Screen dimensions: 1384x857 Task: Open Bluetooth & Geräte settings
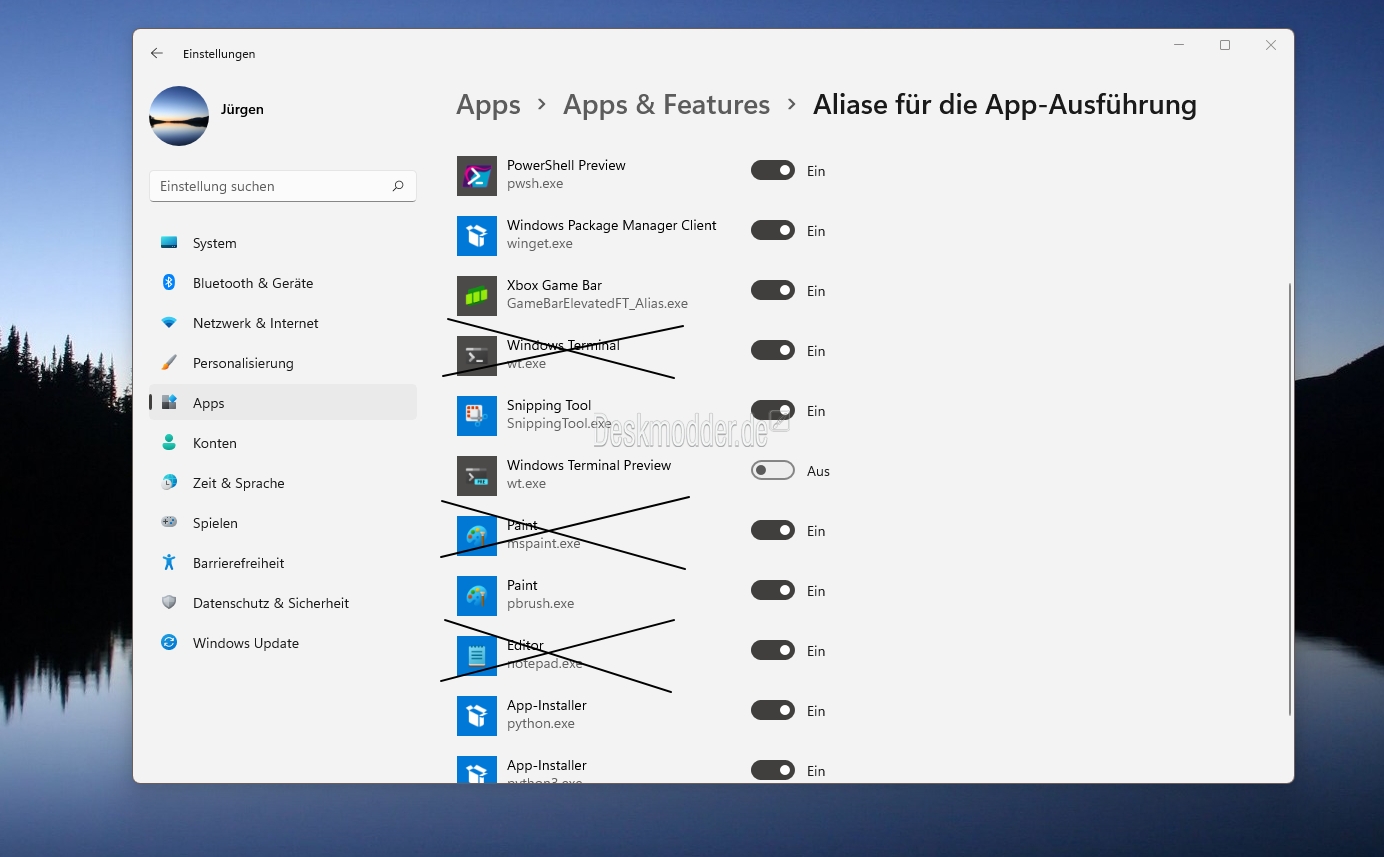[x=283, y=283]
